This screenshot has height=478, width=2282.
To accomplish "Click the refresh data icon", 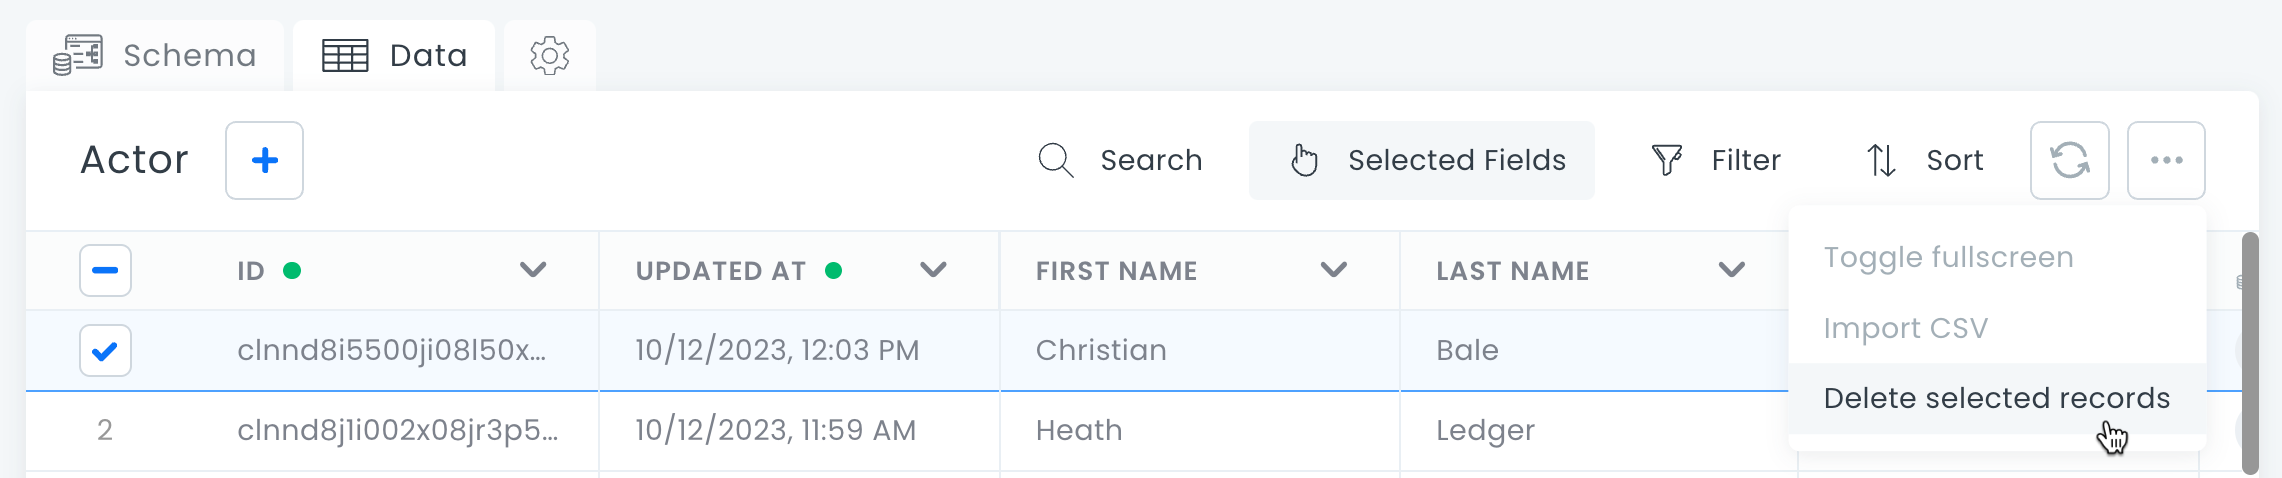I will (x=2069, y=160).
